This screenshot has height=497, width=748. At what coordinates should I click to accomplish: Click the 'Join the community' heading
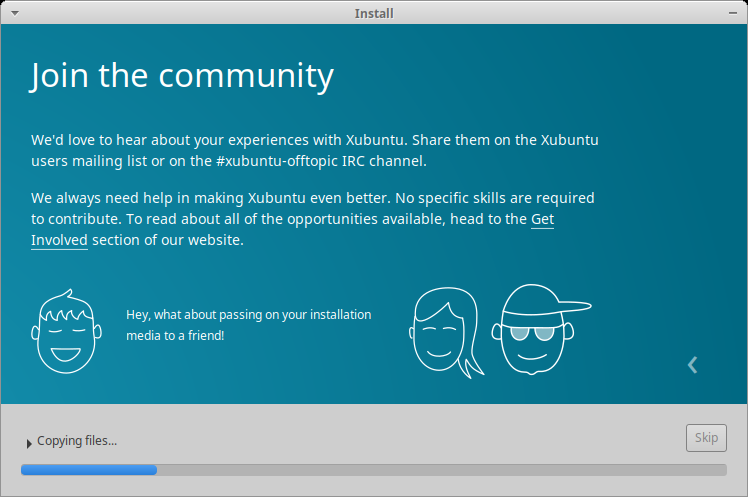coord(182,76)
